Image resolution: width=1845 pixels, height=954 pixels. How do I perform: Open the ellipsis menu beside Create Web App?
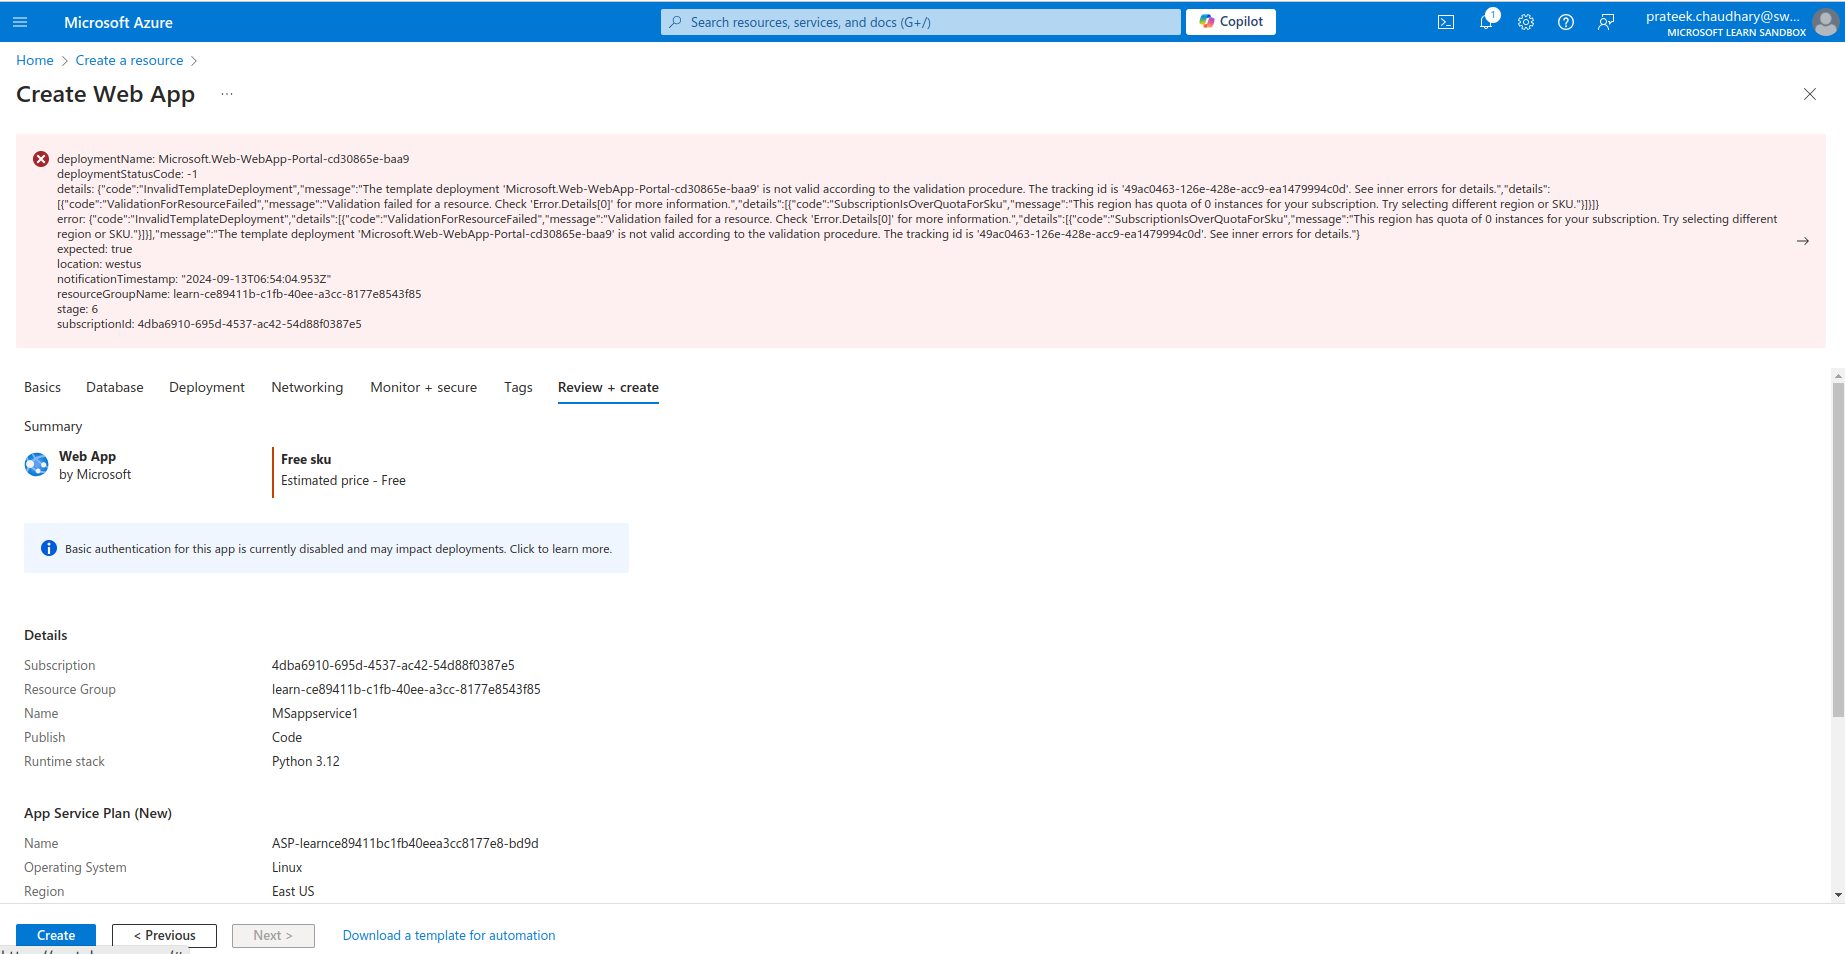point(227,94)
